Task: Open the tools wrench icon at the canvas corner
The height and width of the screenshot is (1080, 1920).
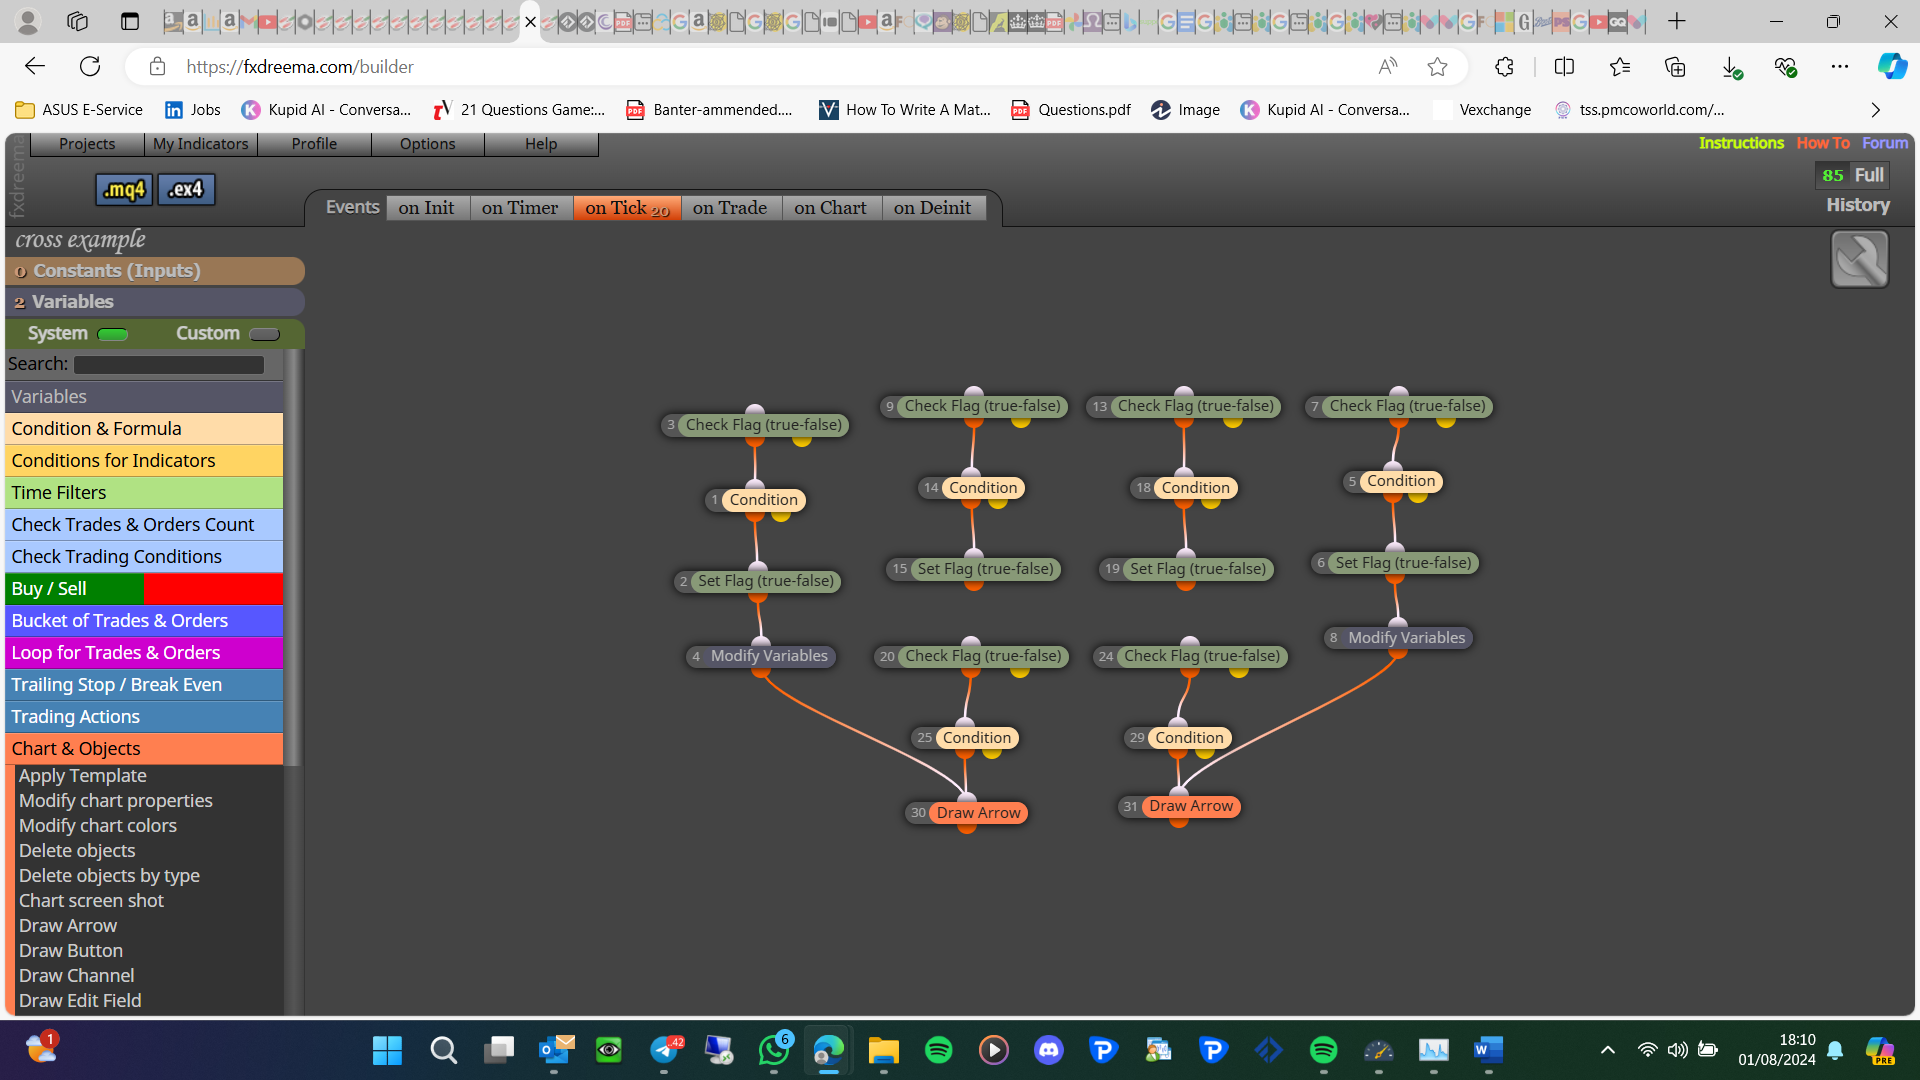Action: click(x=1859, y=259)
